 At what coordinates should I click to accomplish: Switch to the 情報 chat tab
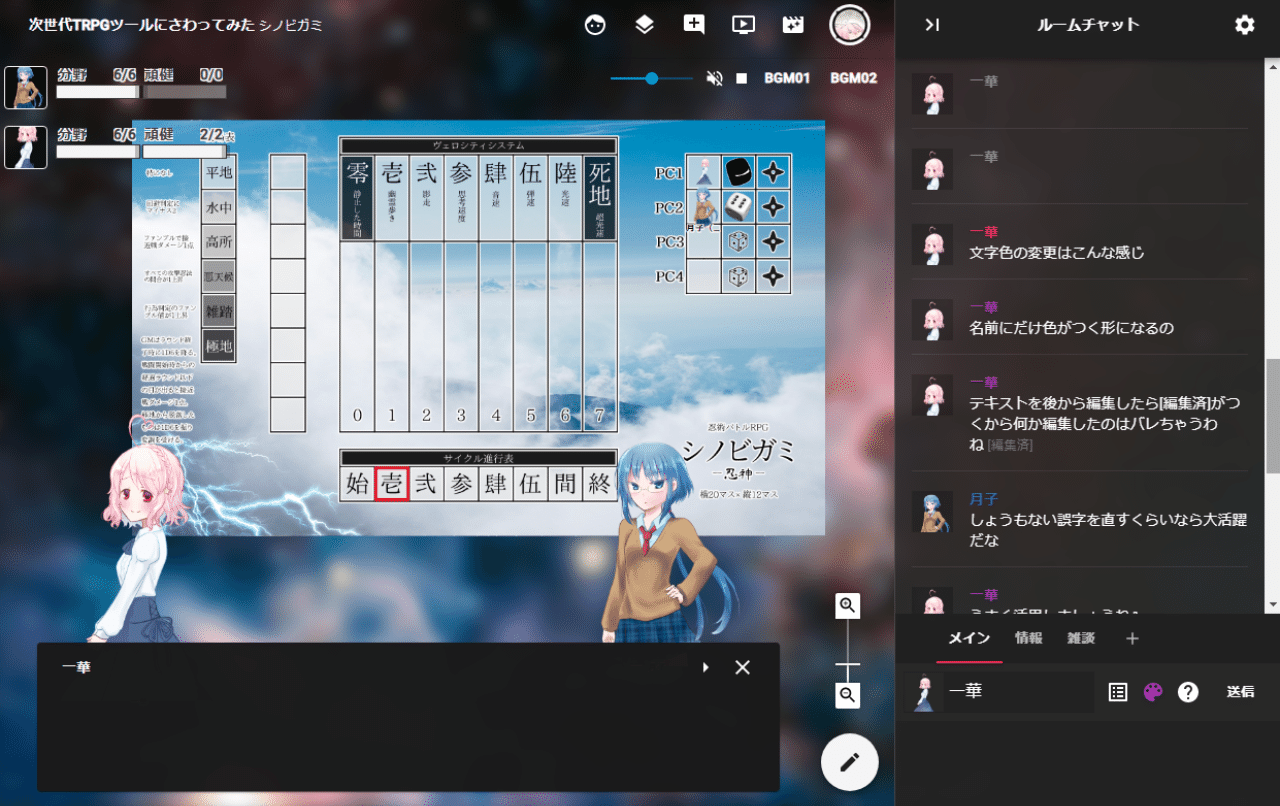click(x=1029, y=639)
